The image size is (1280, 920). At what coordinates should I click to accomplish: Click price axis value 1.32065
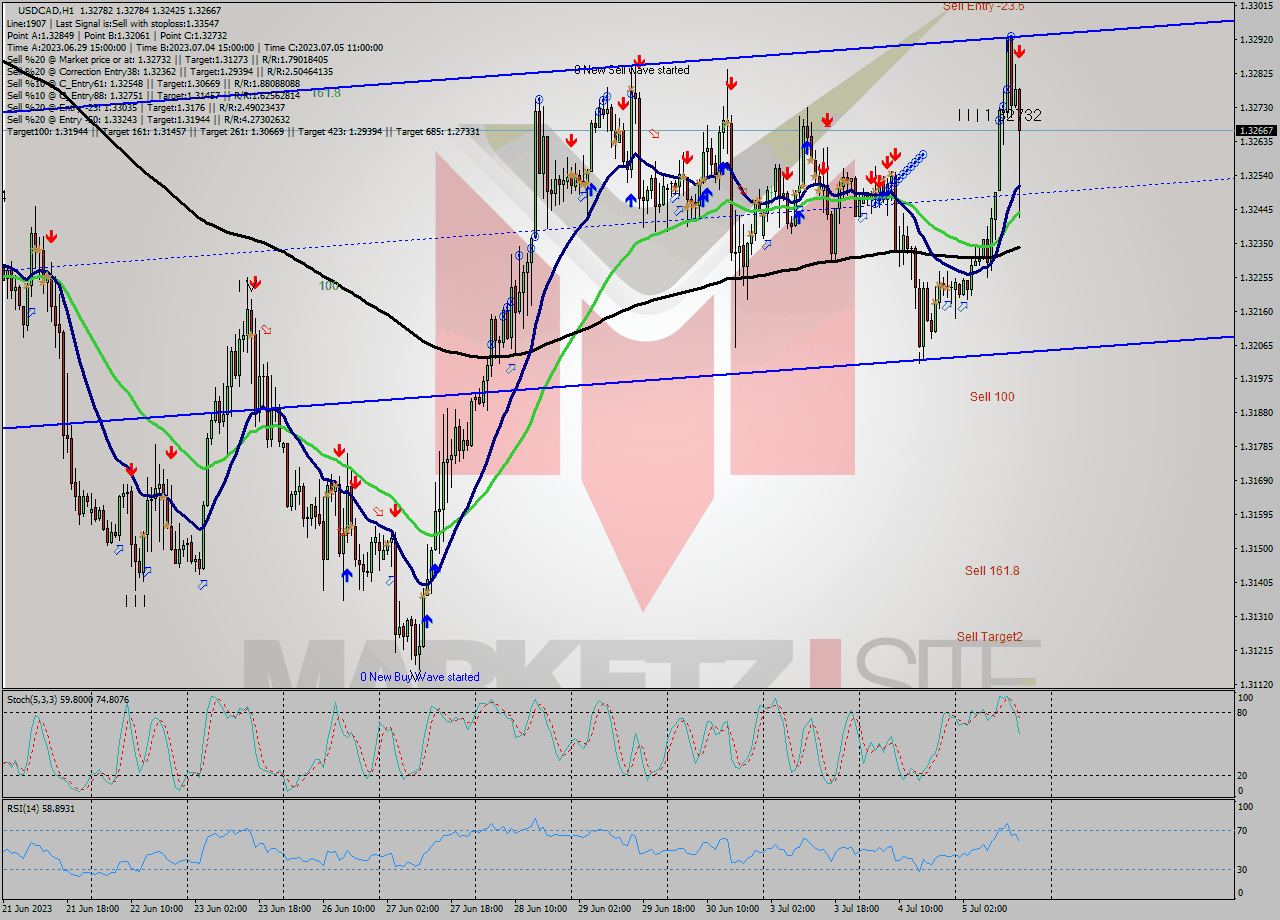click(x=1256, y=346)
